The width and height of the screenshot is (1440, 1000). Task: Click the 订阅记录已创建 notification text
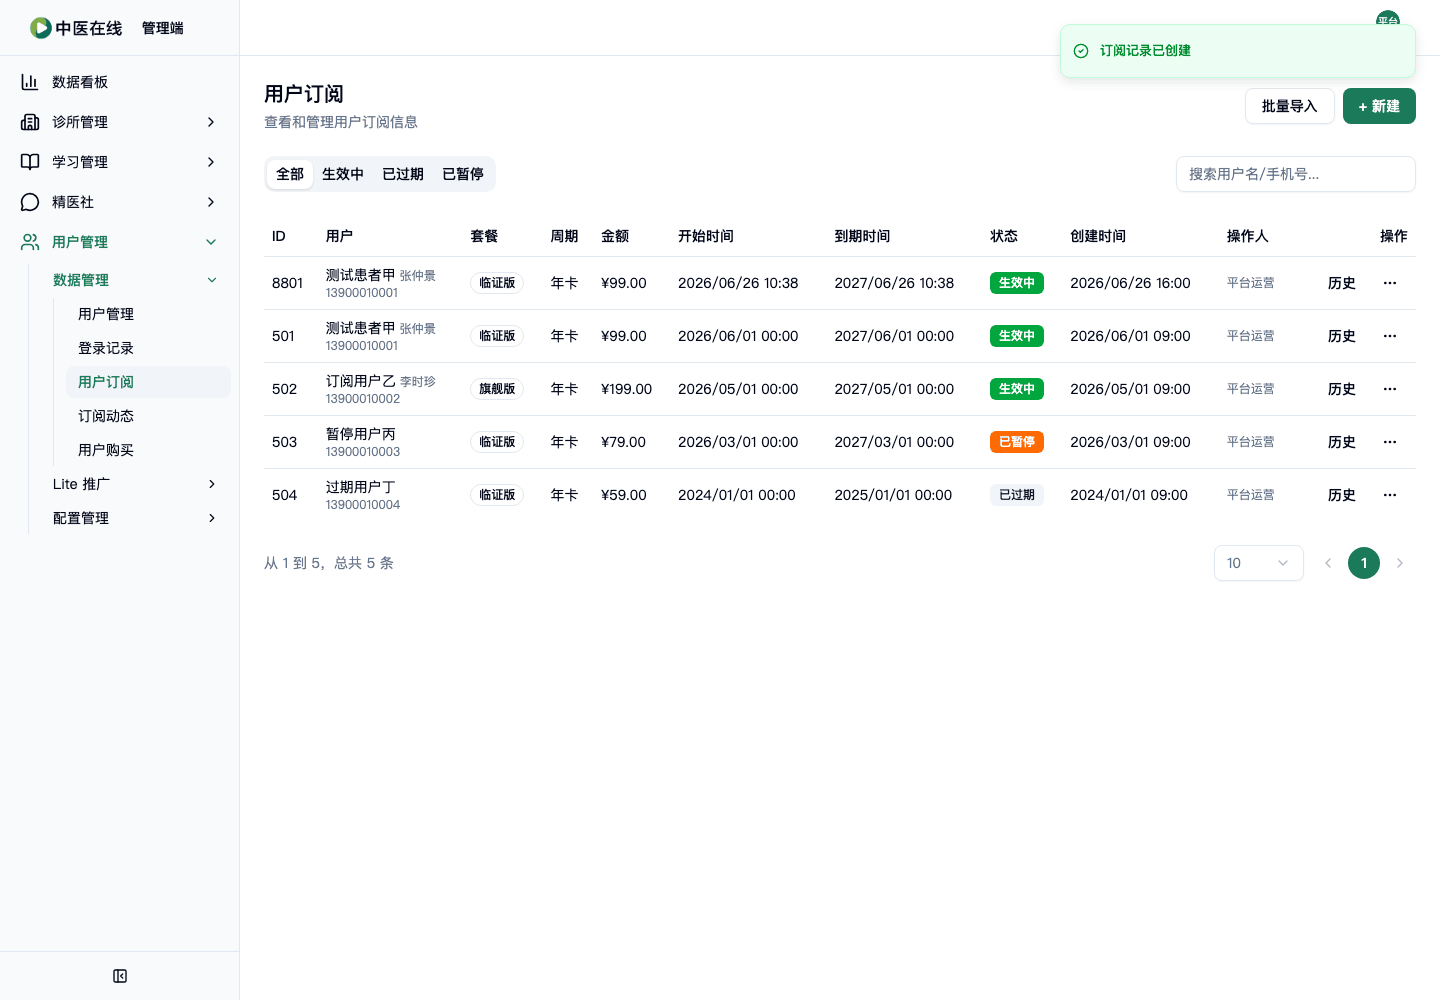tap(1145, 51)
